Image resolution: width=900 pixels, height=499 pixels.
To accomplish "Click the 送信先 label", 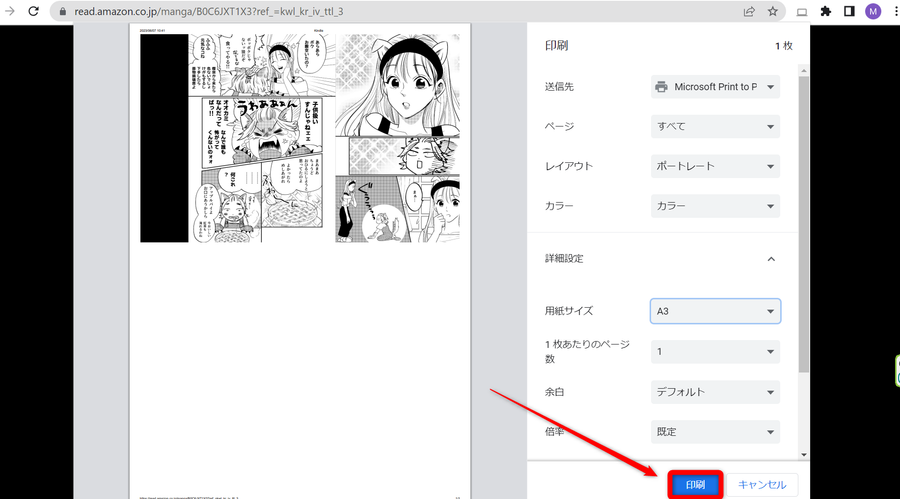I will point(559,87).
